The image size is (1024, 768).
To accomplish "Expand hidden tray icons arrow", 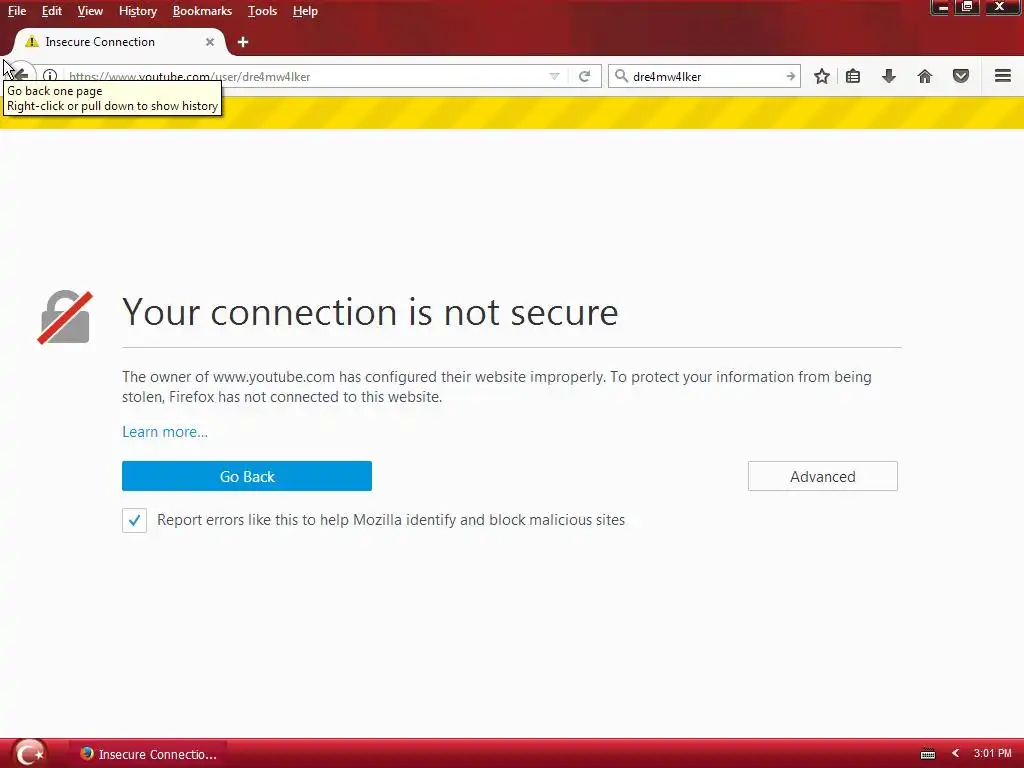I will click(955, 754).
